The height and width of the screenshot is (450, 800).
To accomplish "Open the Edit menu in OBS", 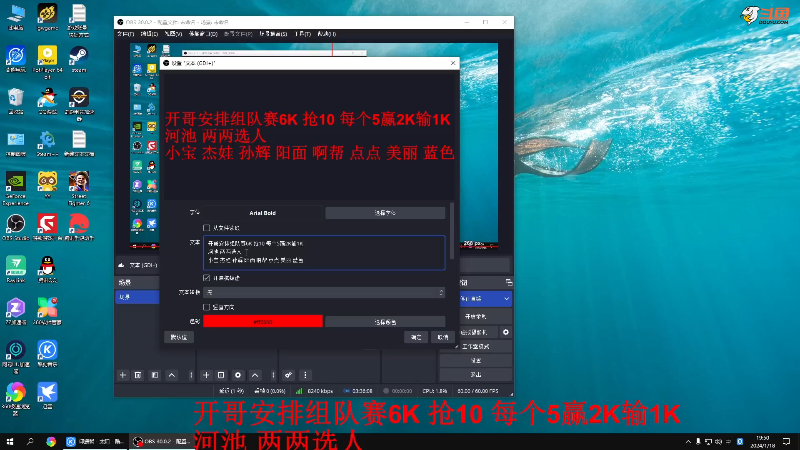I will coord(149,34).
